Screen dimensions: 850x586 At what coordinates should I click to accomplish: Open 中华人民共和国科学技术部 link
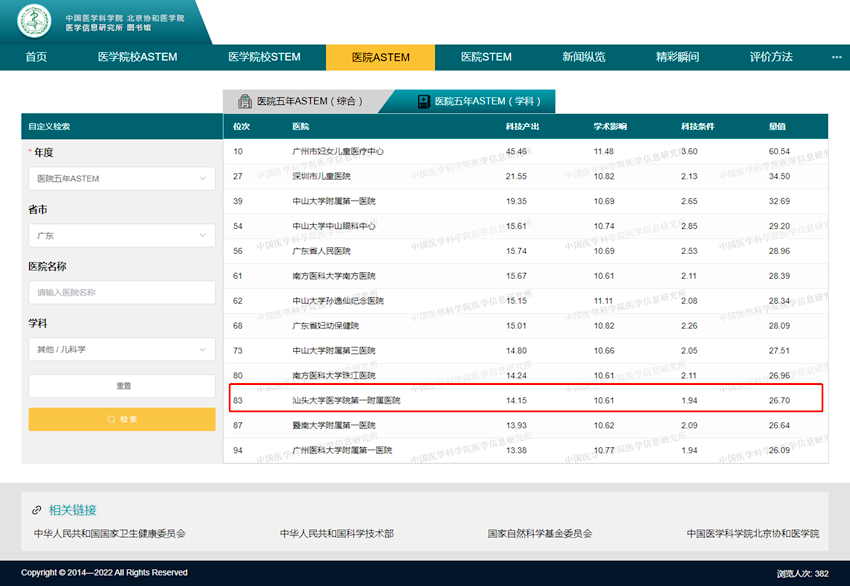[x=337, y=533]
